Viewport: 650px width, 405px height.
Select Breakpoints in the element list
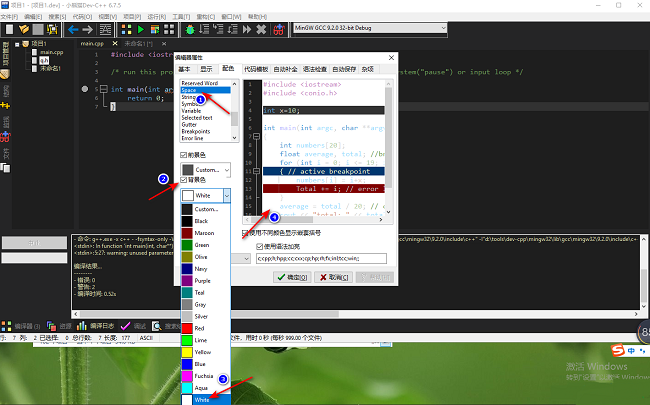(x=196, y=131)
